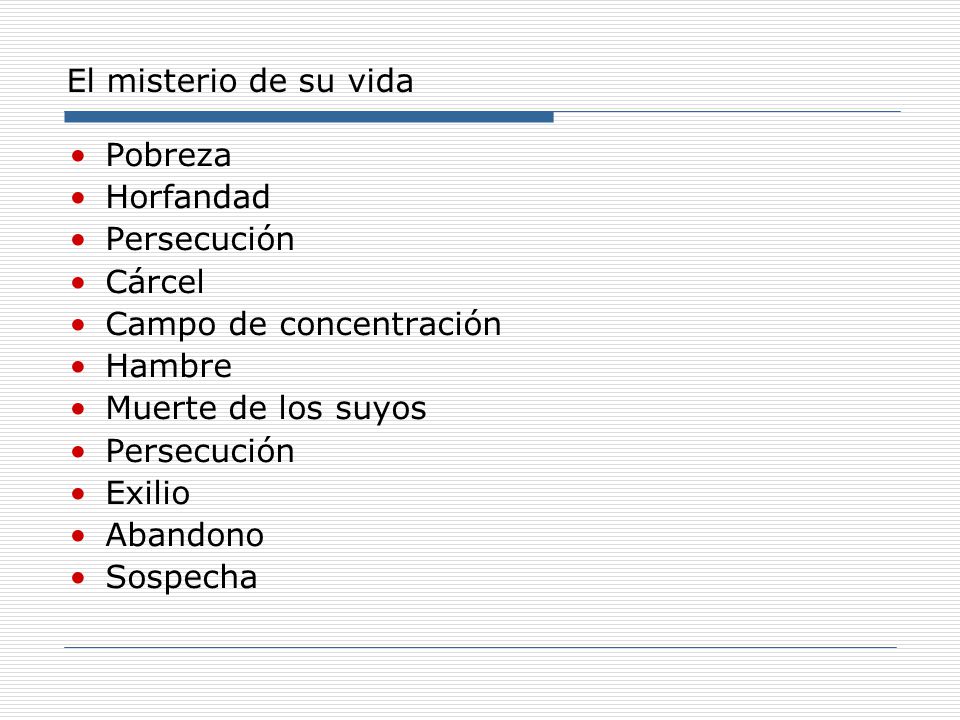Click the second Persecución bullet below Muerte

(x=200, y=451)
